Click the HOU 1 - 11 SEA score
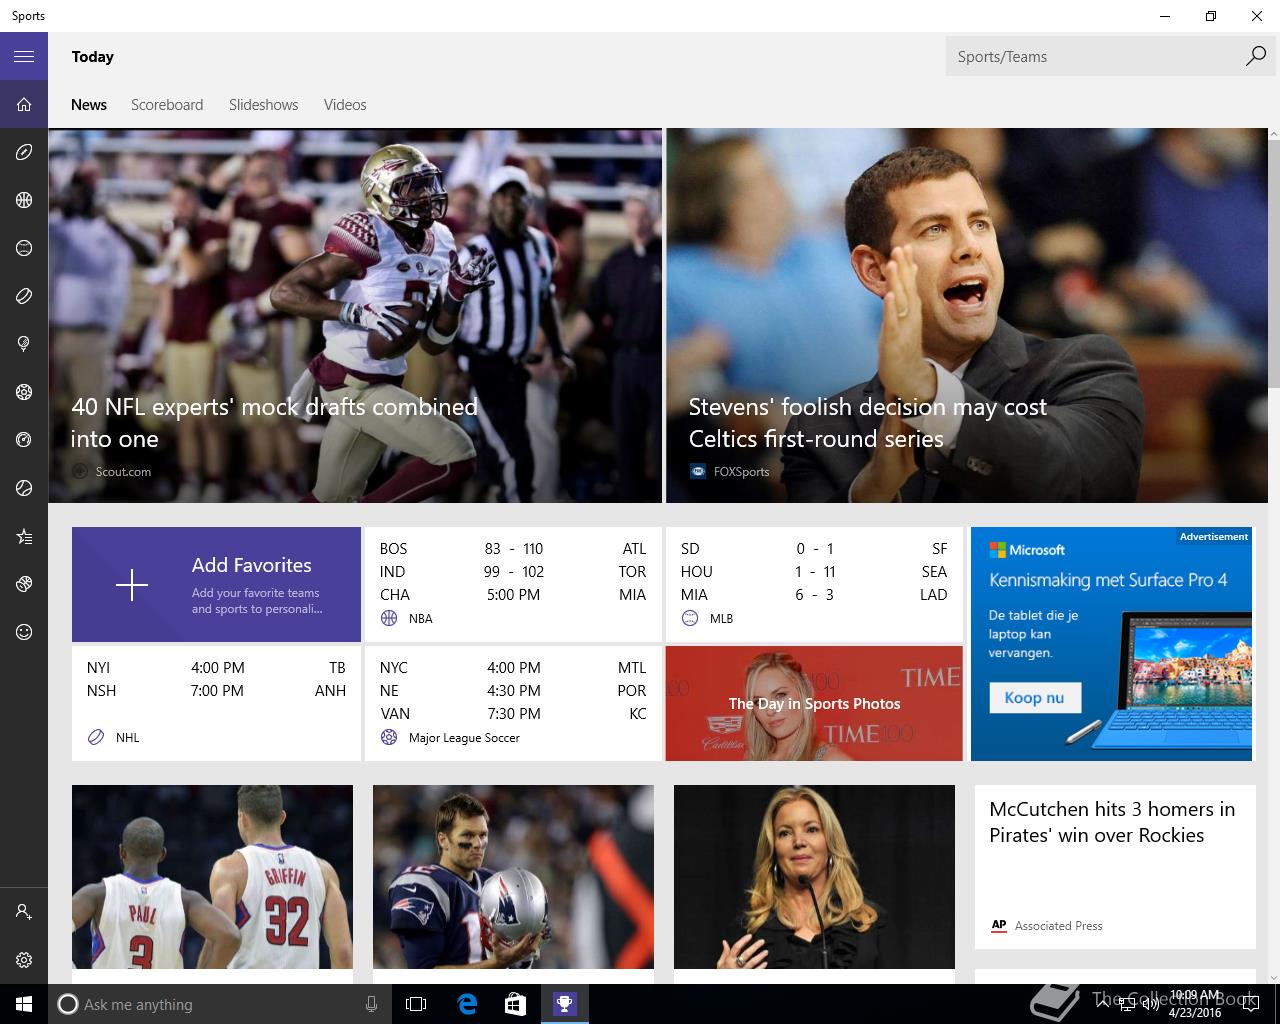 pyautogui.click(x=814, y=571)
